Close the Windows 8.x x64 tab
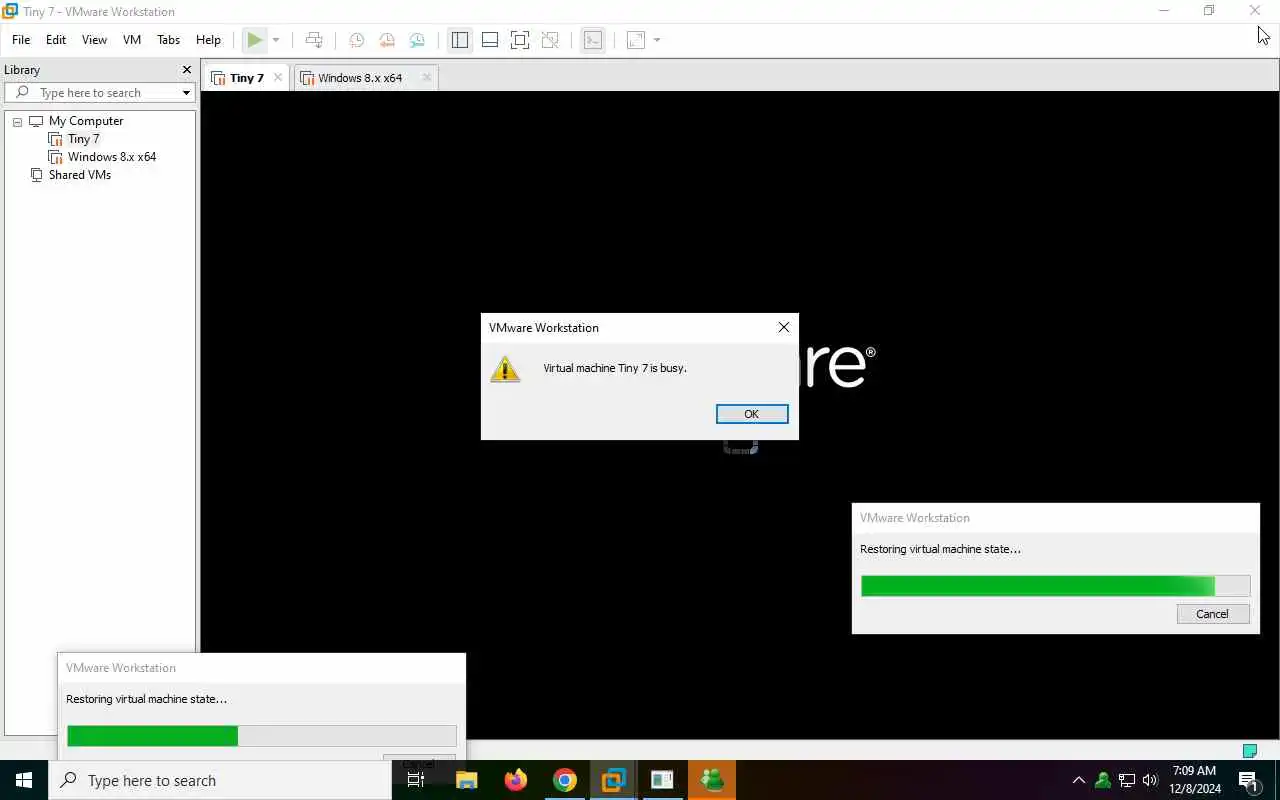 click(x=427, y=77)
